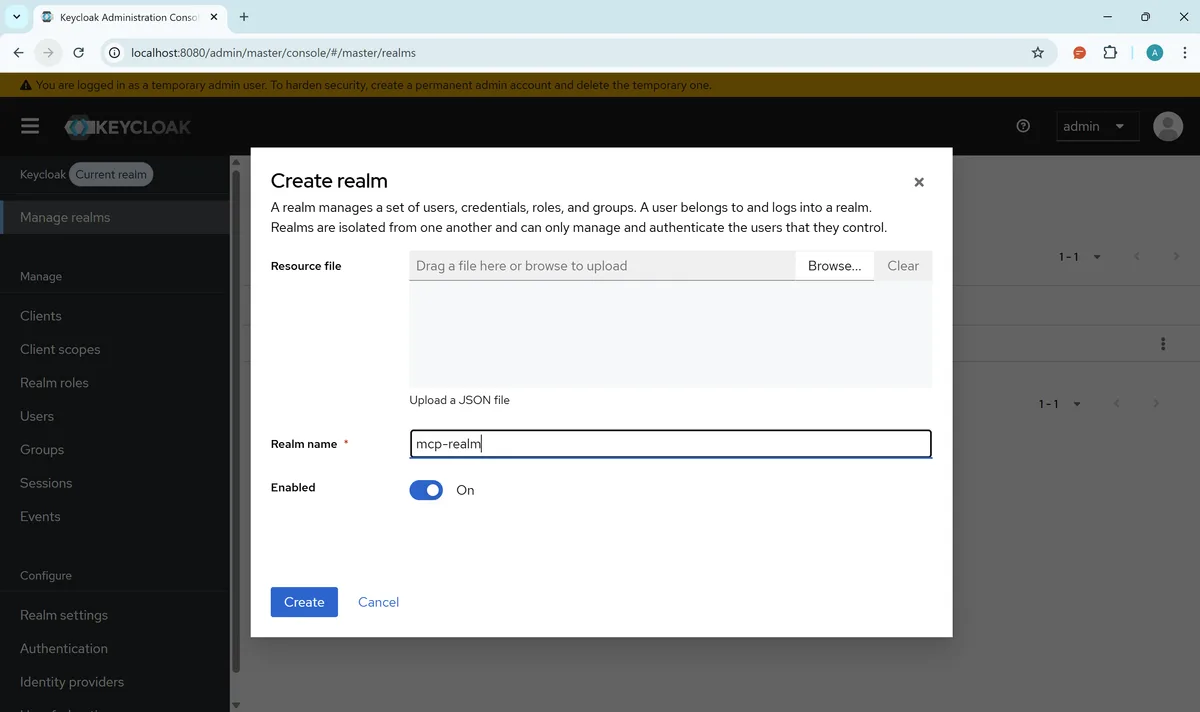
Task: Open Groups in the sidebar
Action: pyautogui.click(x=42, y=450)
